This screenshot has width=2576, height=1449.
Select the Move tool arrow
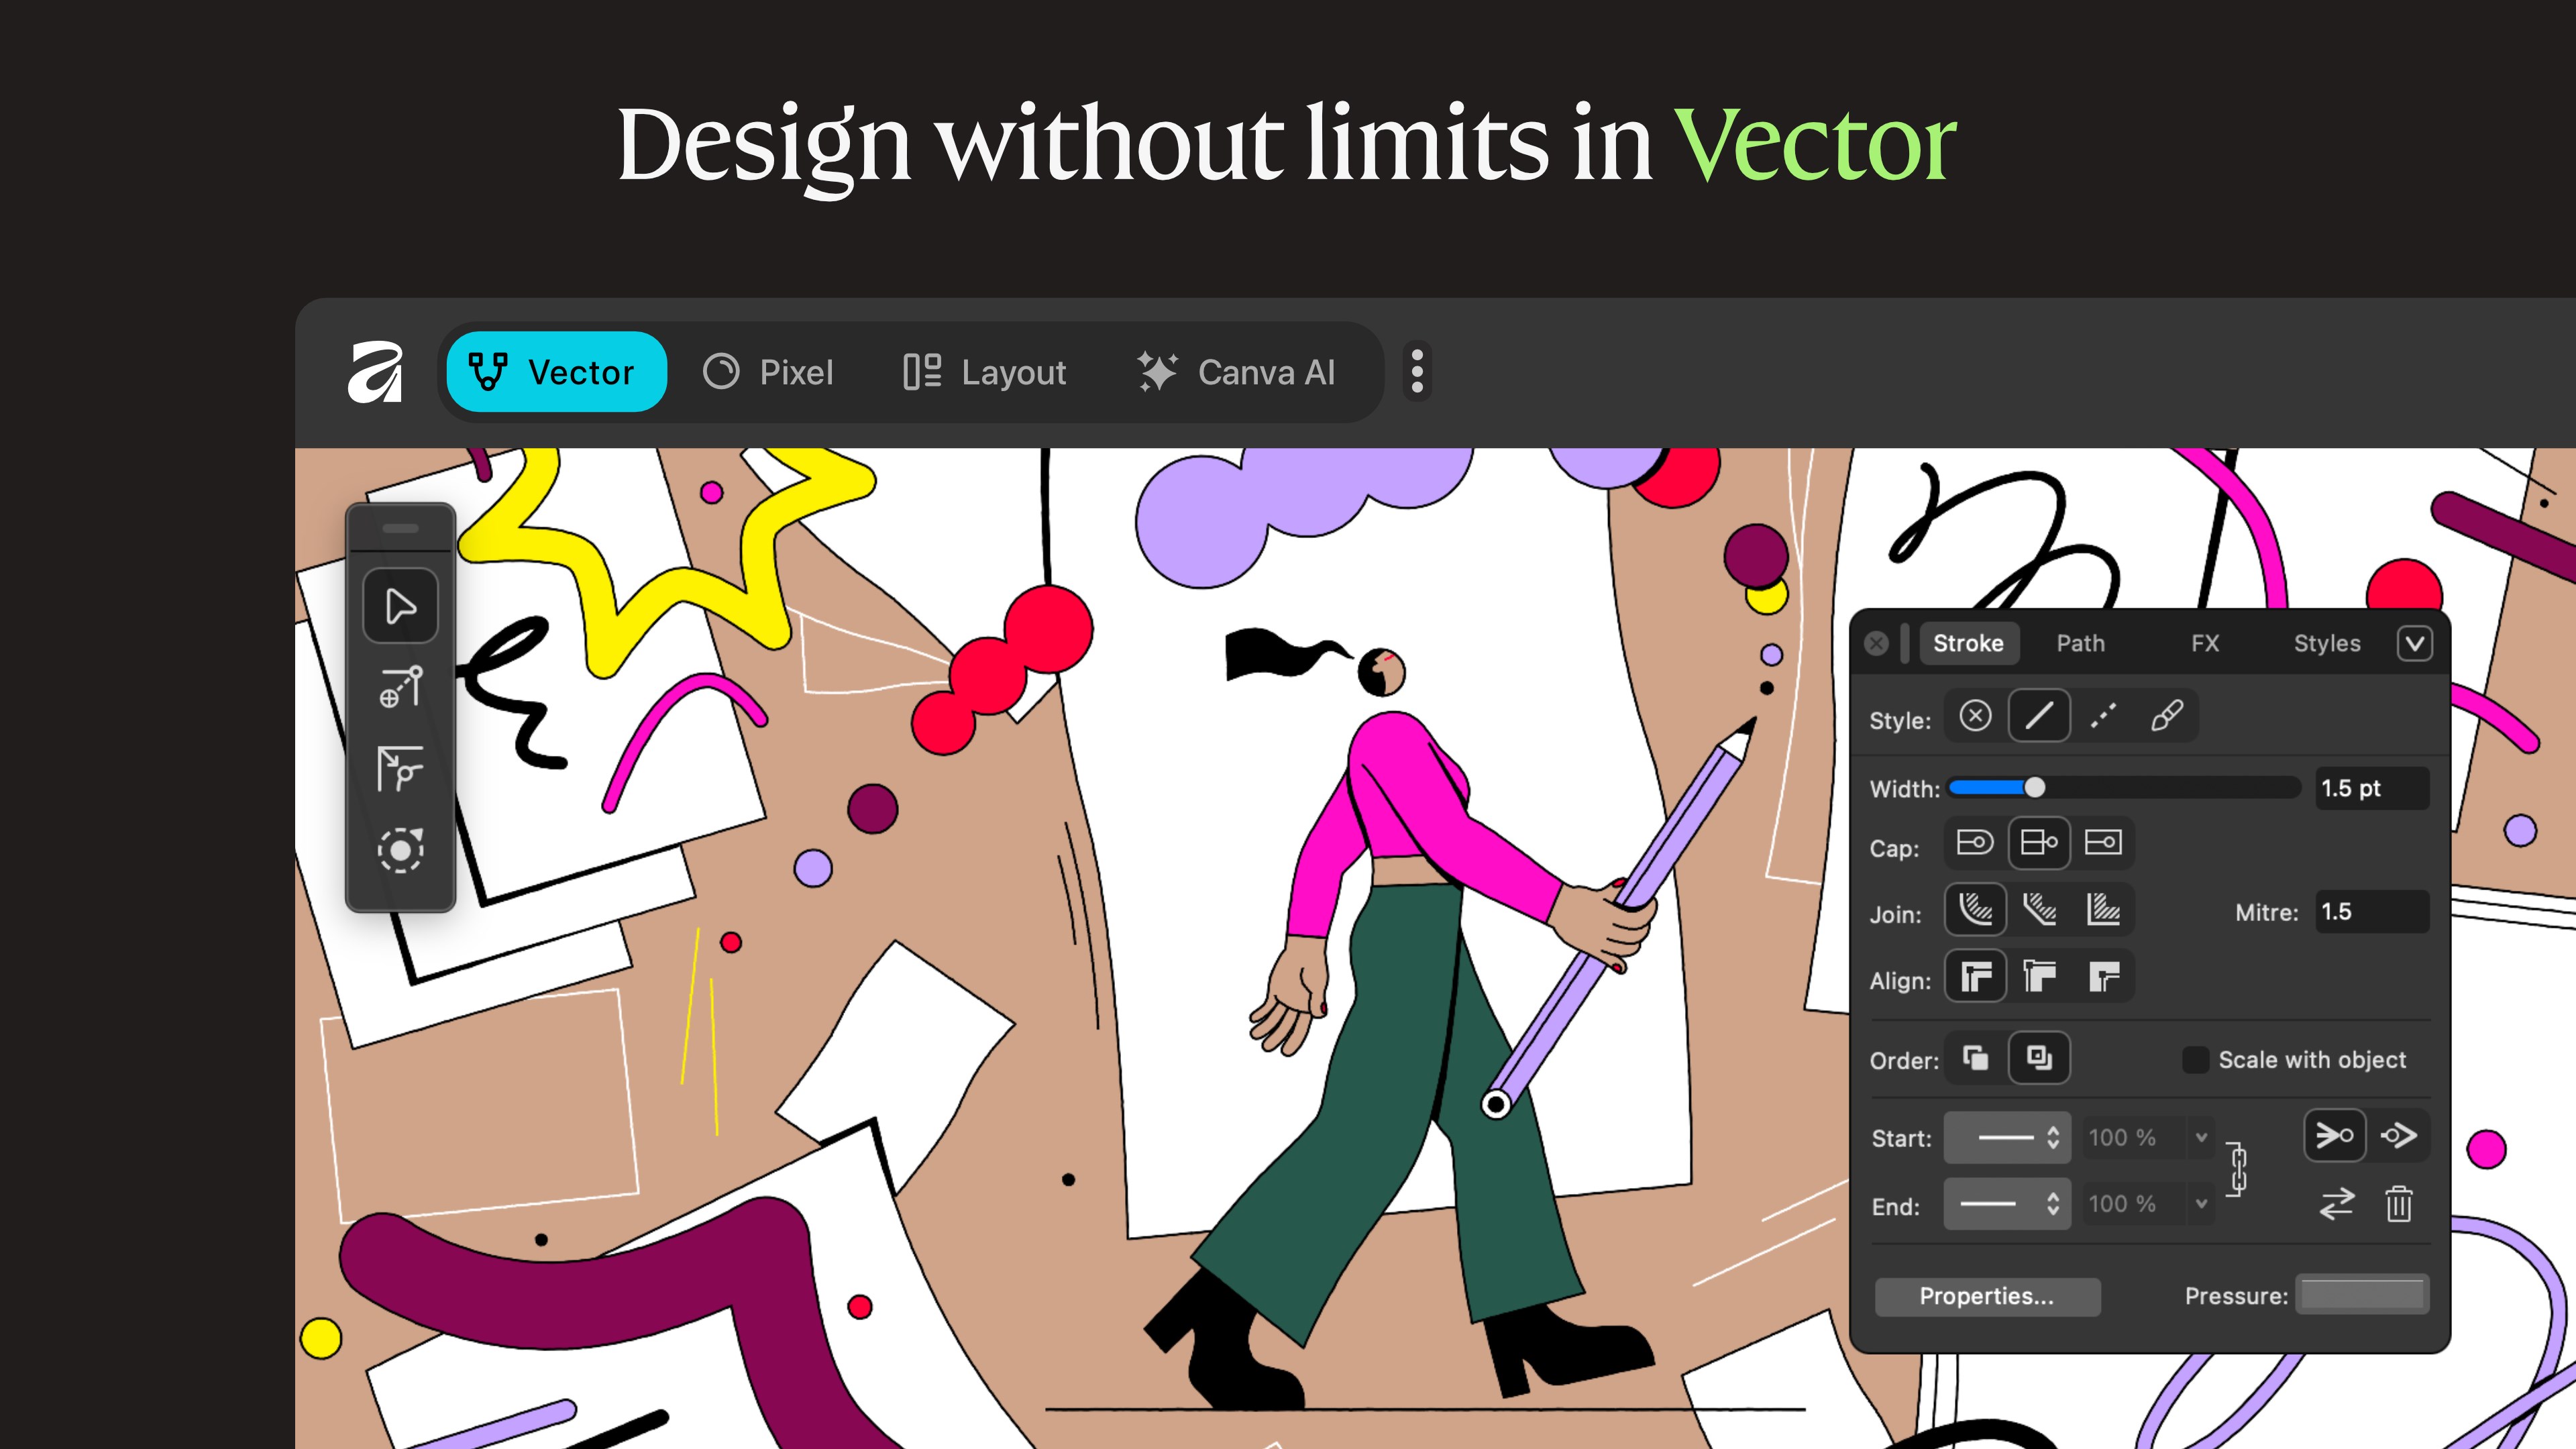point(400,606)
